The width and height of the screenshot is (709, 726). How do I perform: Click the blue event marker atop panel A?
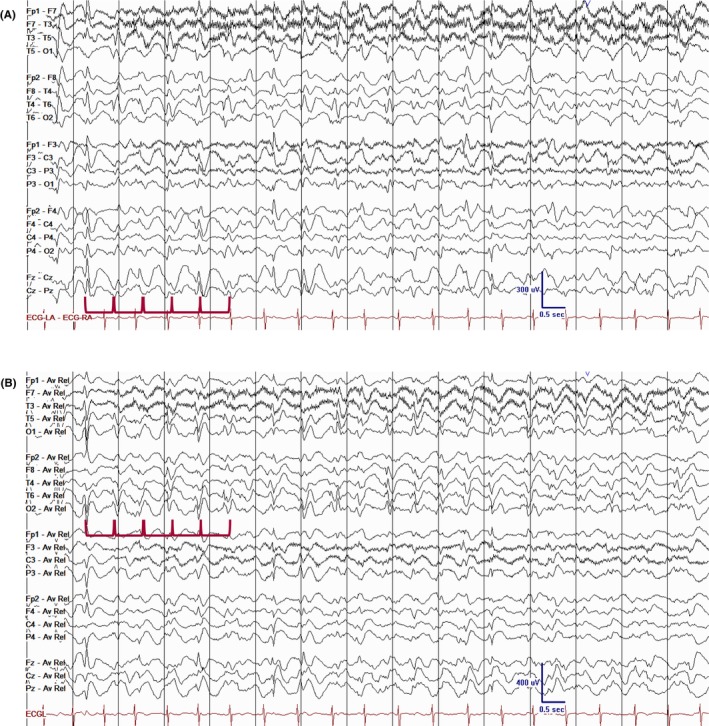tap(588, 3)
